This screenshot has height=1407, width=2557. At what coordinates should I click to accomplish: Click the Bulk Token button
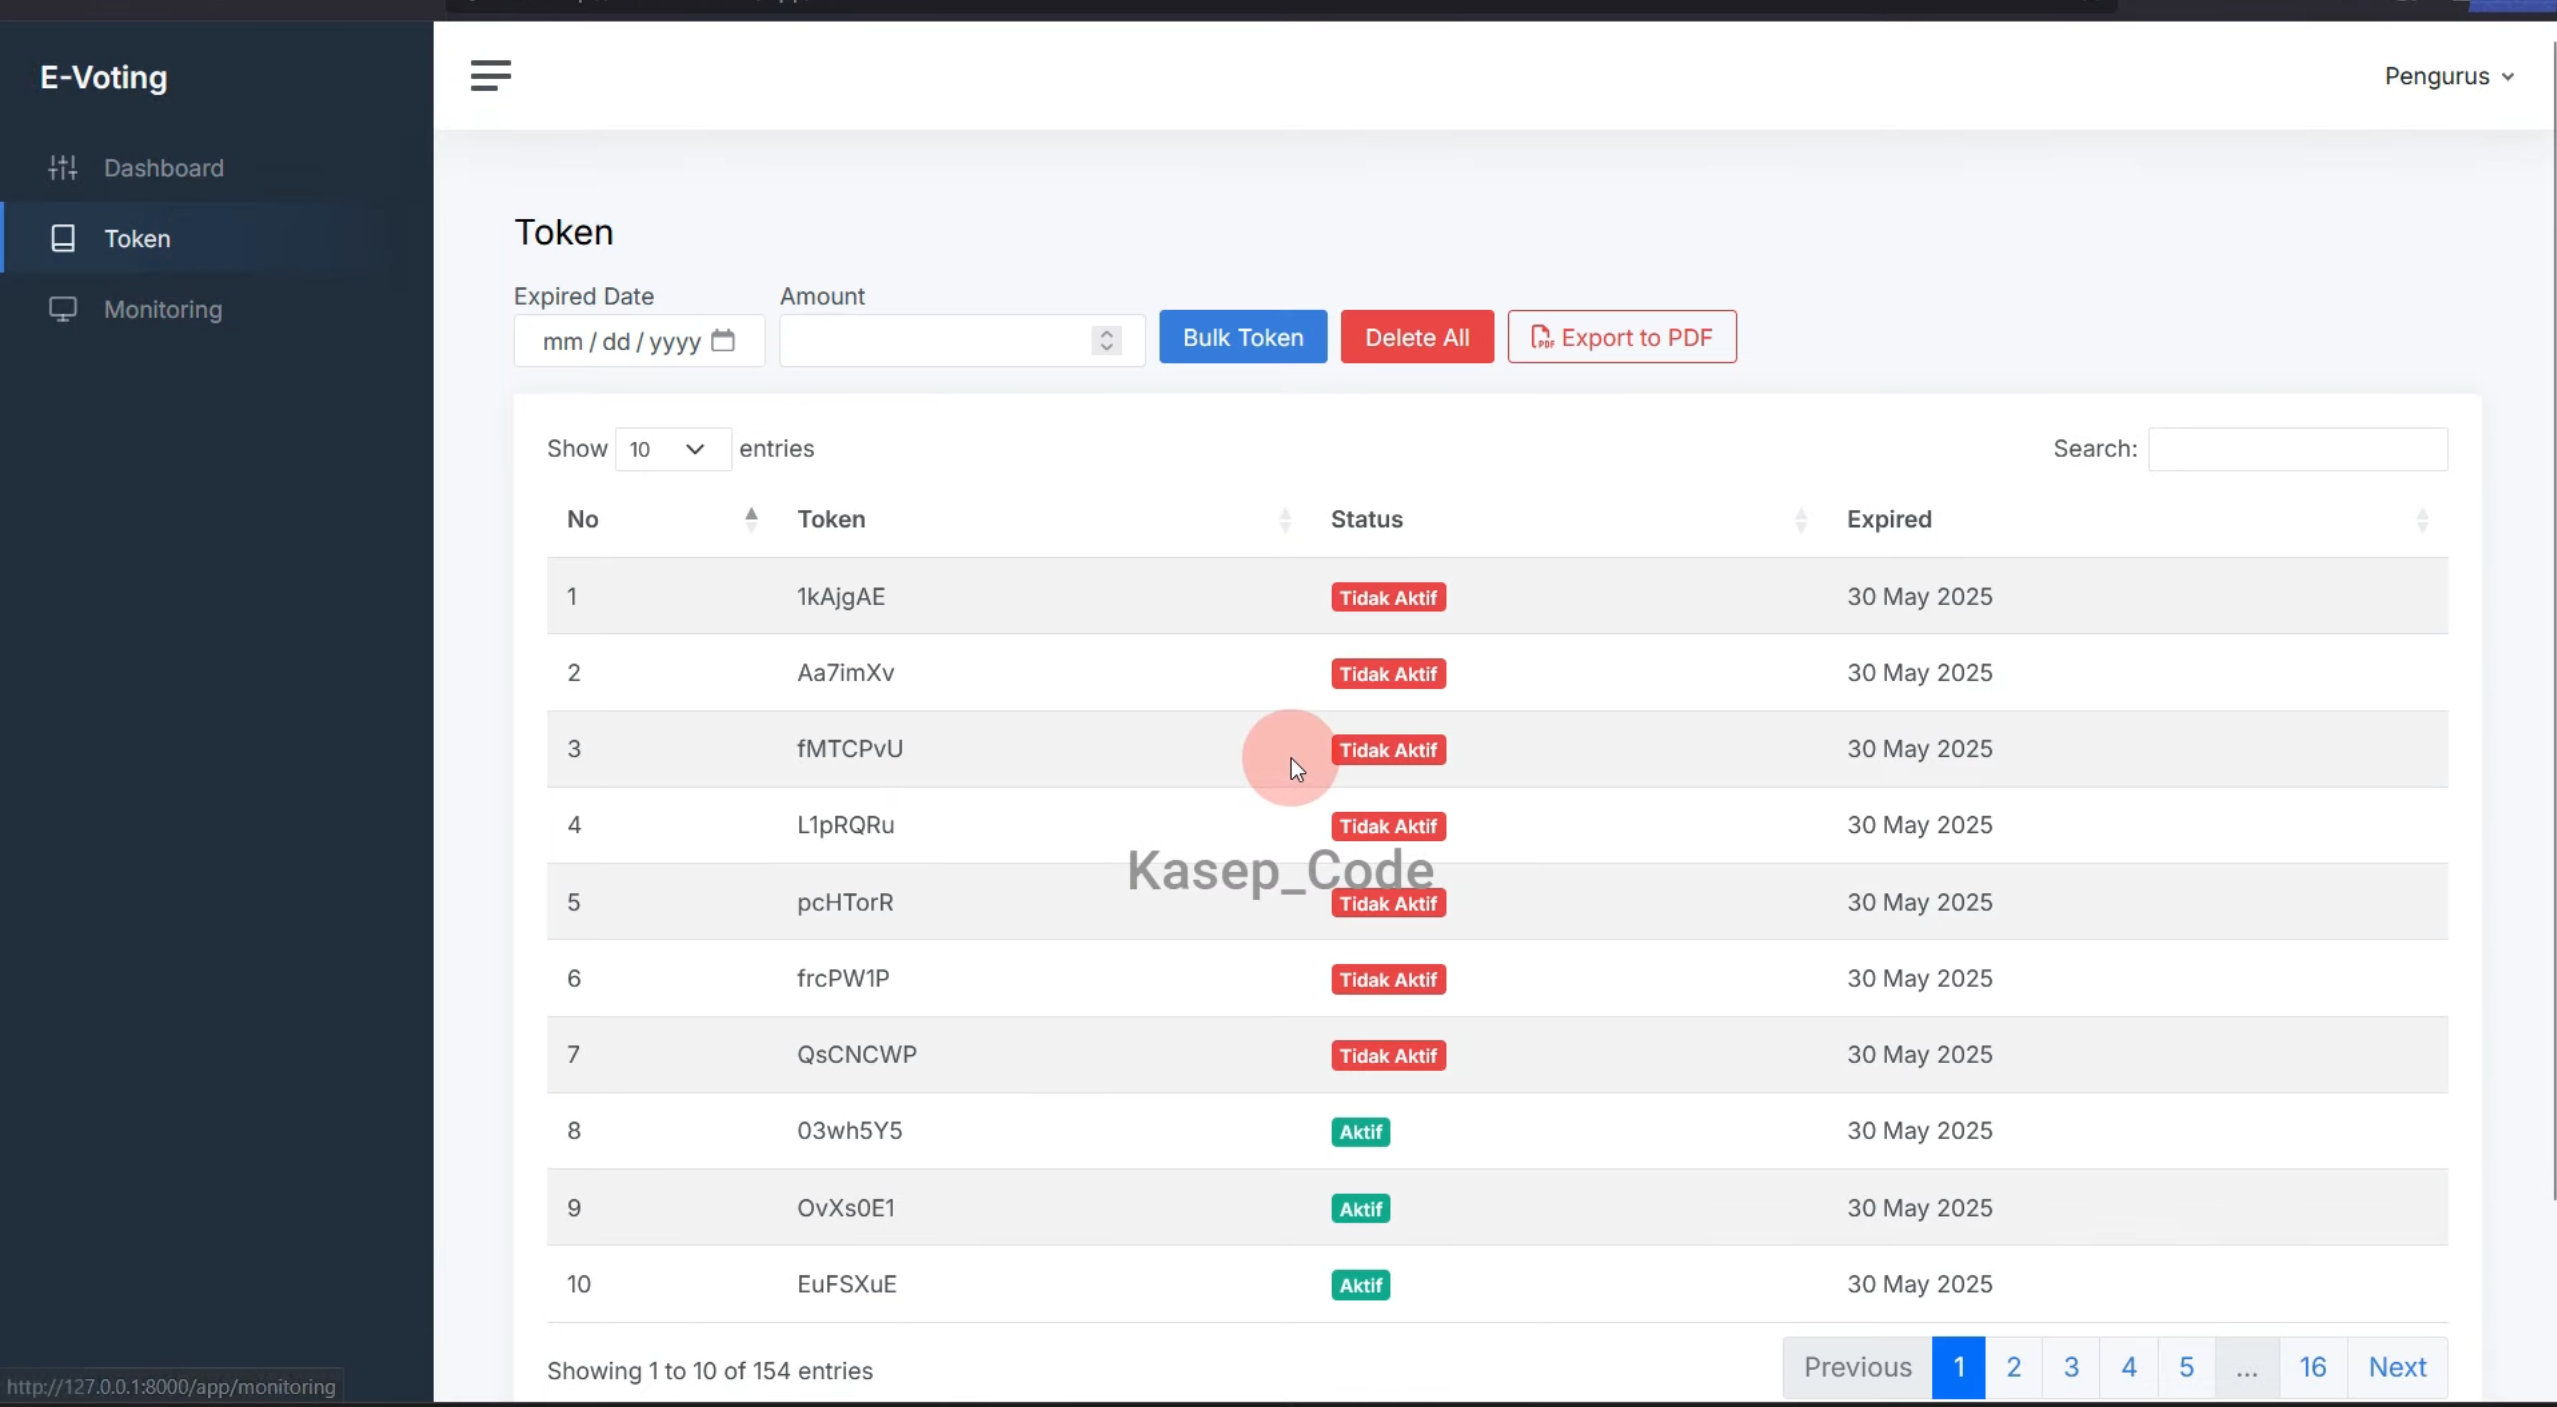point(1243,337)
